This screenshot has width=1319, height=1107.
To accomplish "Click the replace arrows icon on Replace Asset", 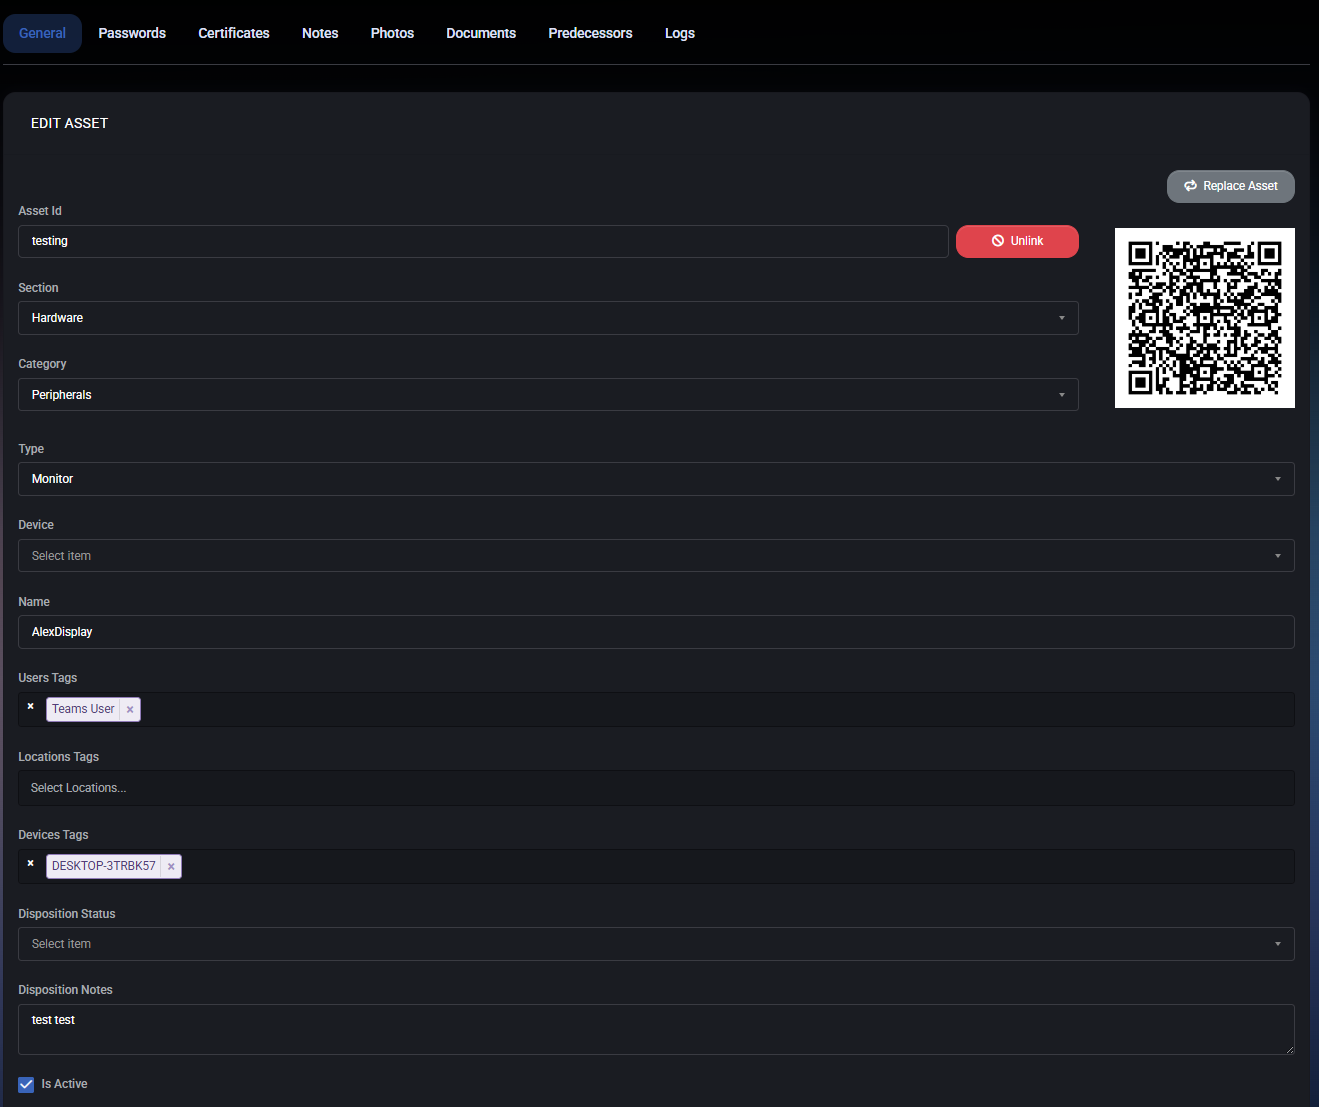I will coord(1190,186).
